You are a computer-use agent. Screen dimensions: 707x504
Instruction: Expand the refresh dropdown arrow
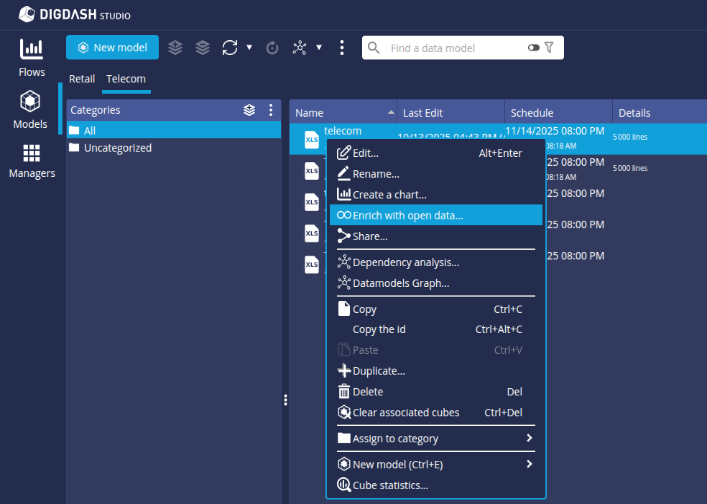(x=249, y=47)
